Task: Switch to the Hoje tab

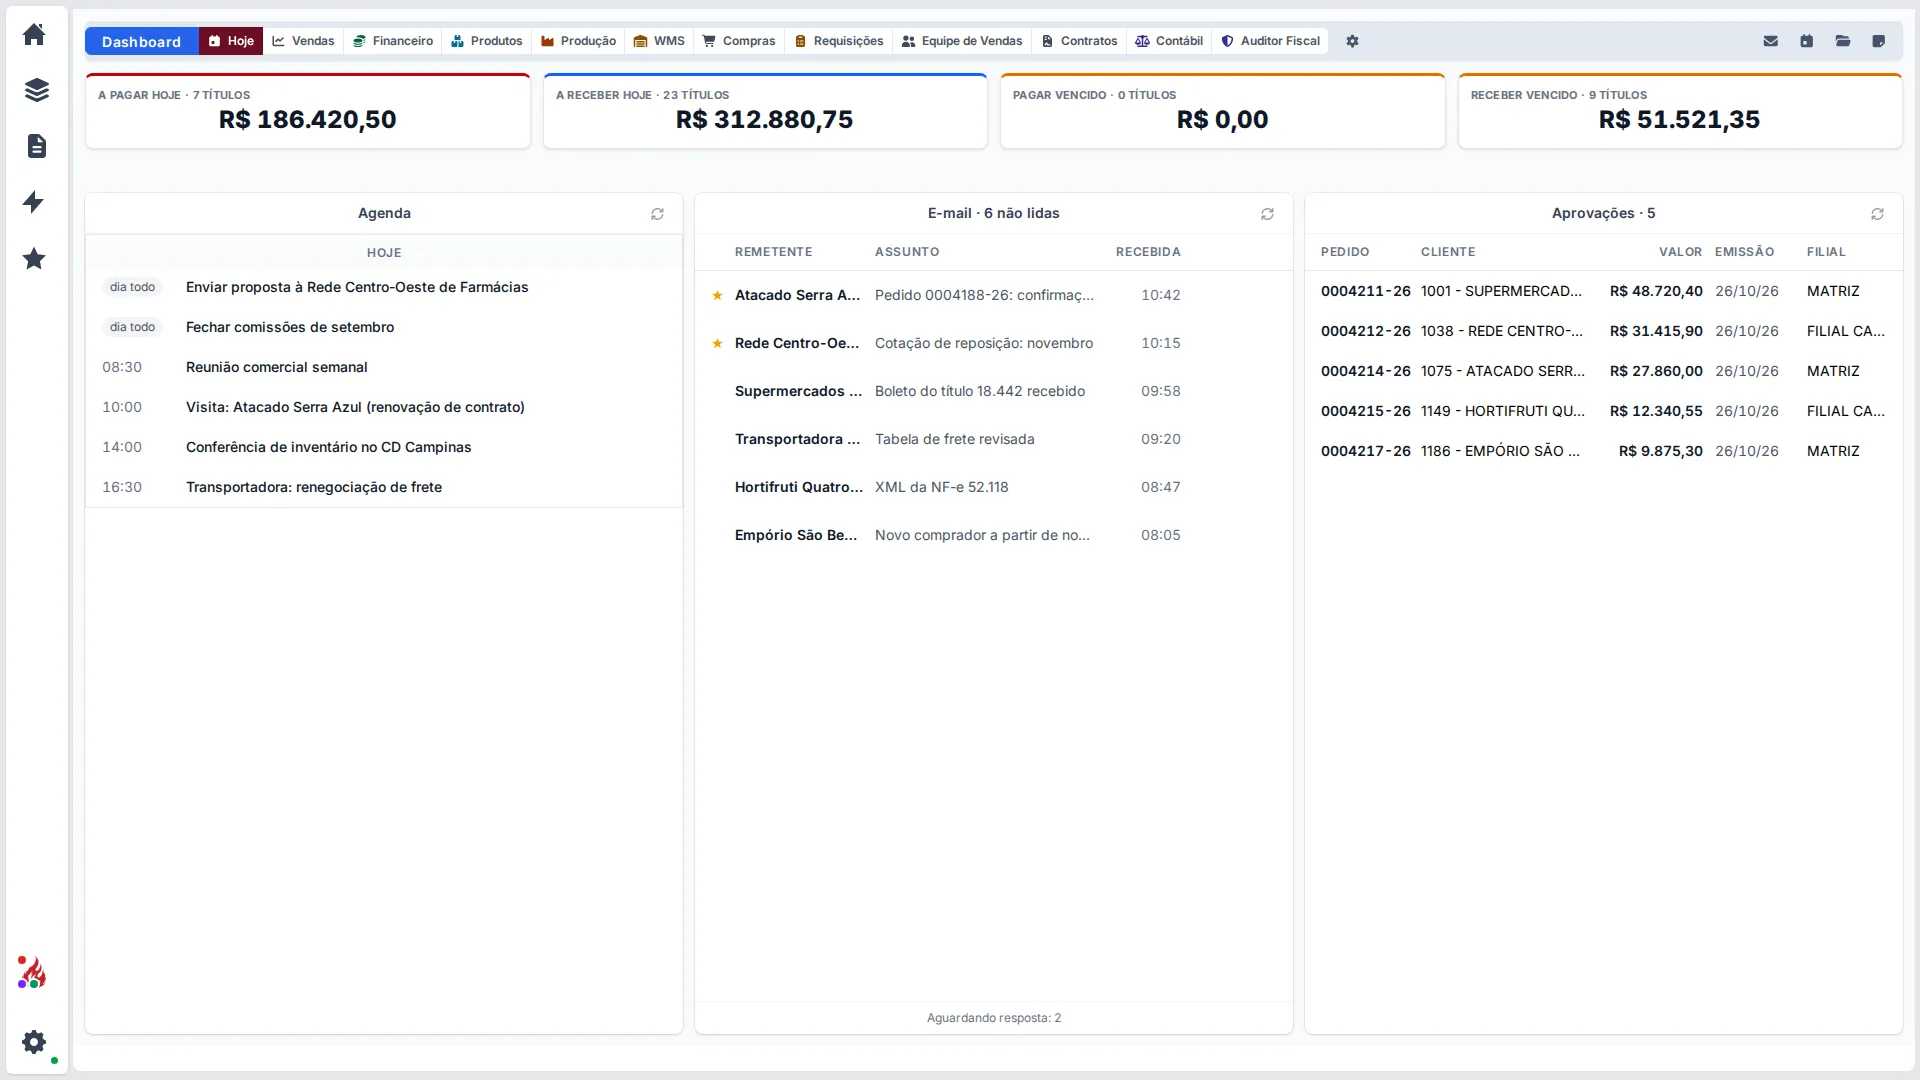Action: click(x=231, y=41)
